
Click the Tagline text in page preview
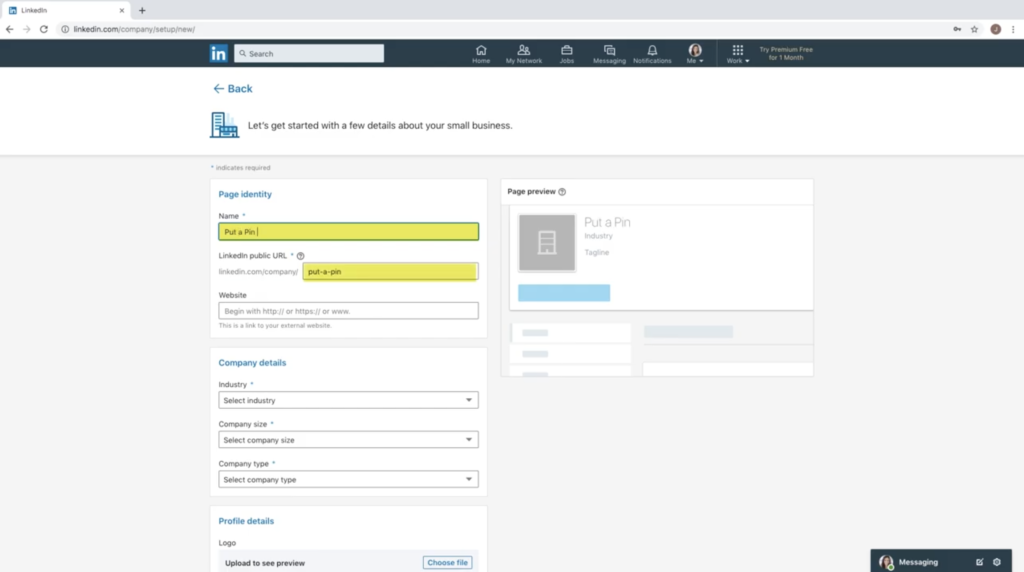point(597,253)
